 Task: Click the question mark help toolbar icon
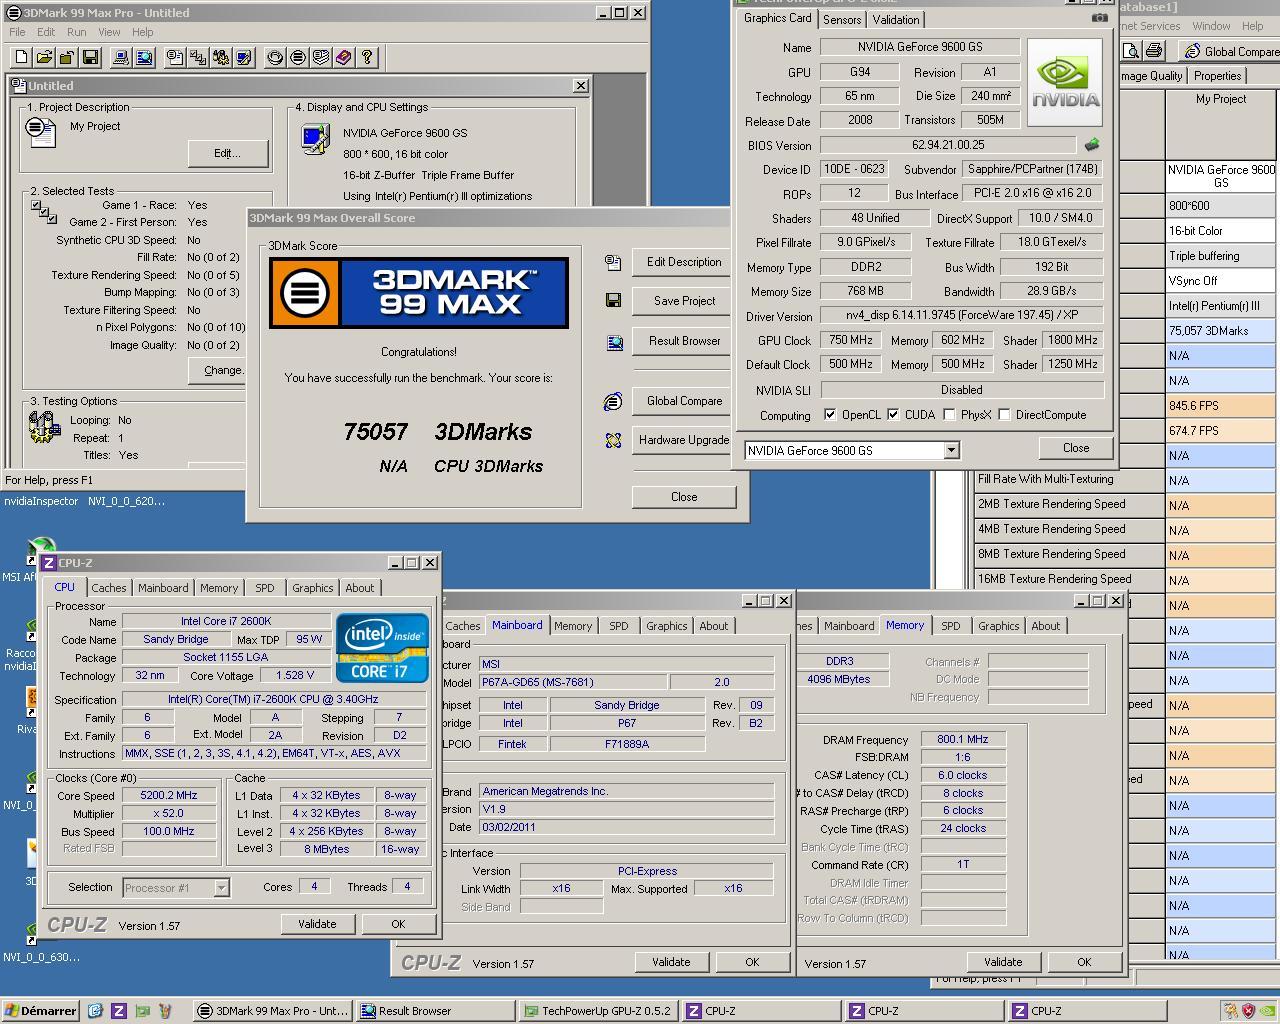tap(367, 57)
